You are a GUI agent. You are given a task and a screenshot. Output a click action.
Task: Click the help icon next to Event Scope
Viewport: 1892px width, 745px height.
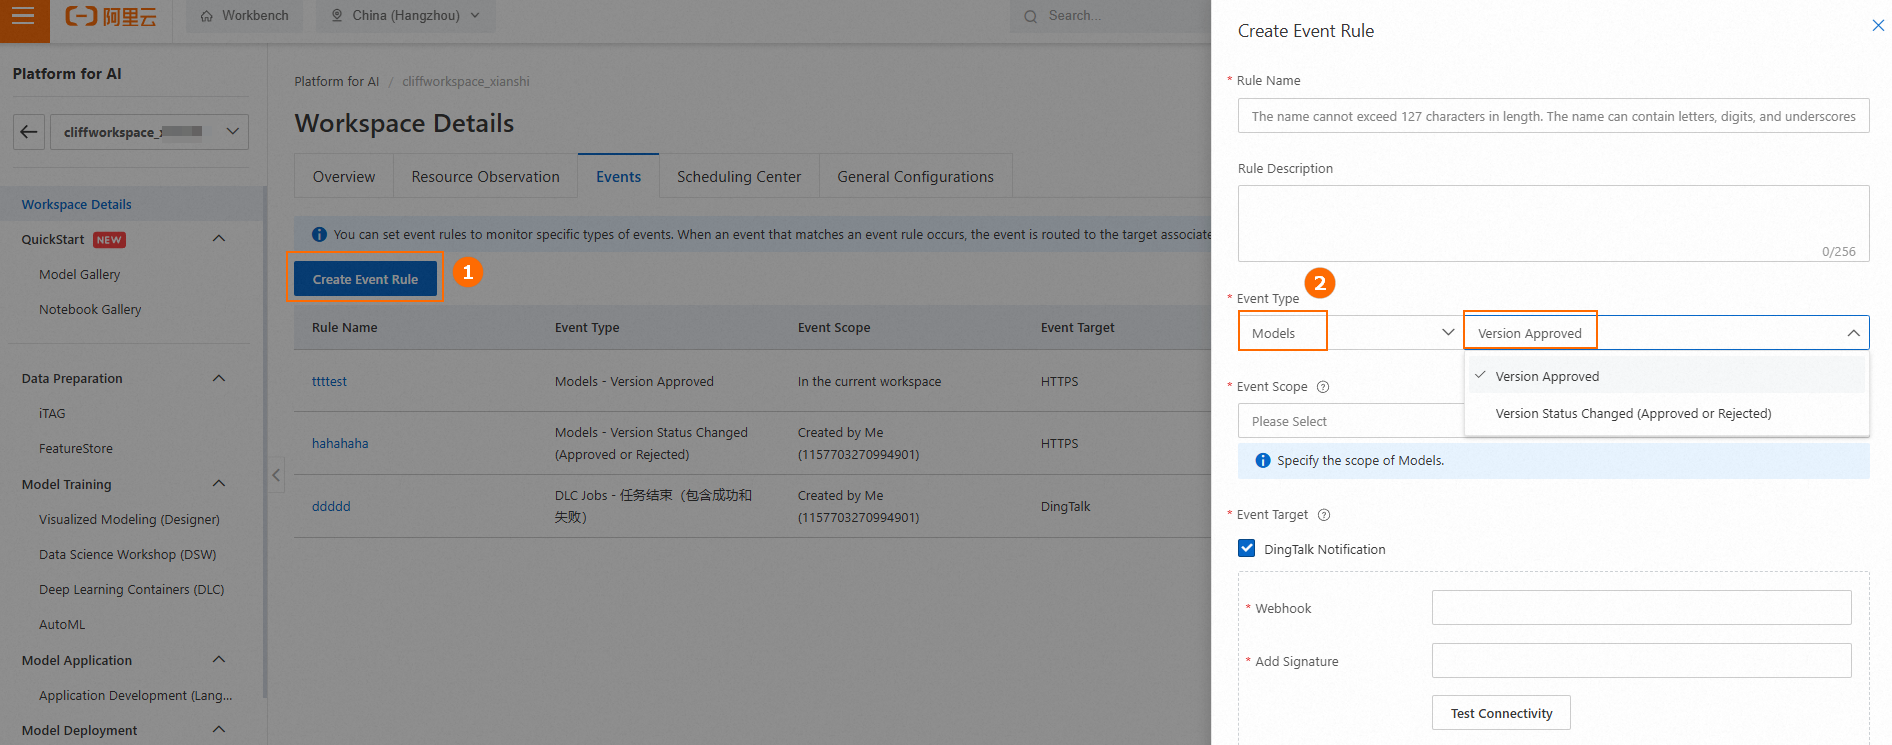pos(1323,387)
